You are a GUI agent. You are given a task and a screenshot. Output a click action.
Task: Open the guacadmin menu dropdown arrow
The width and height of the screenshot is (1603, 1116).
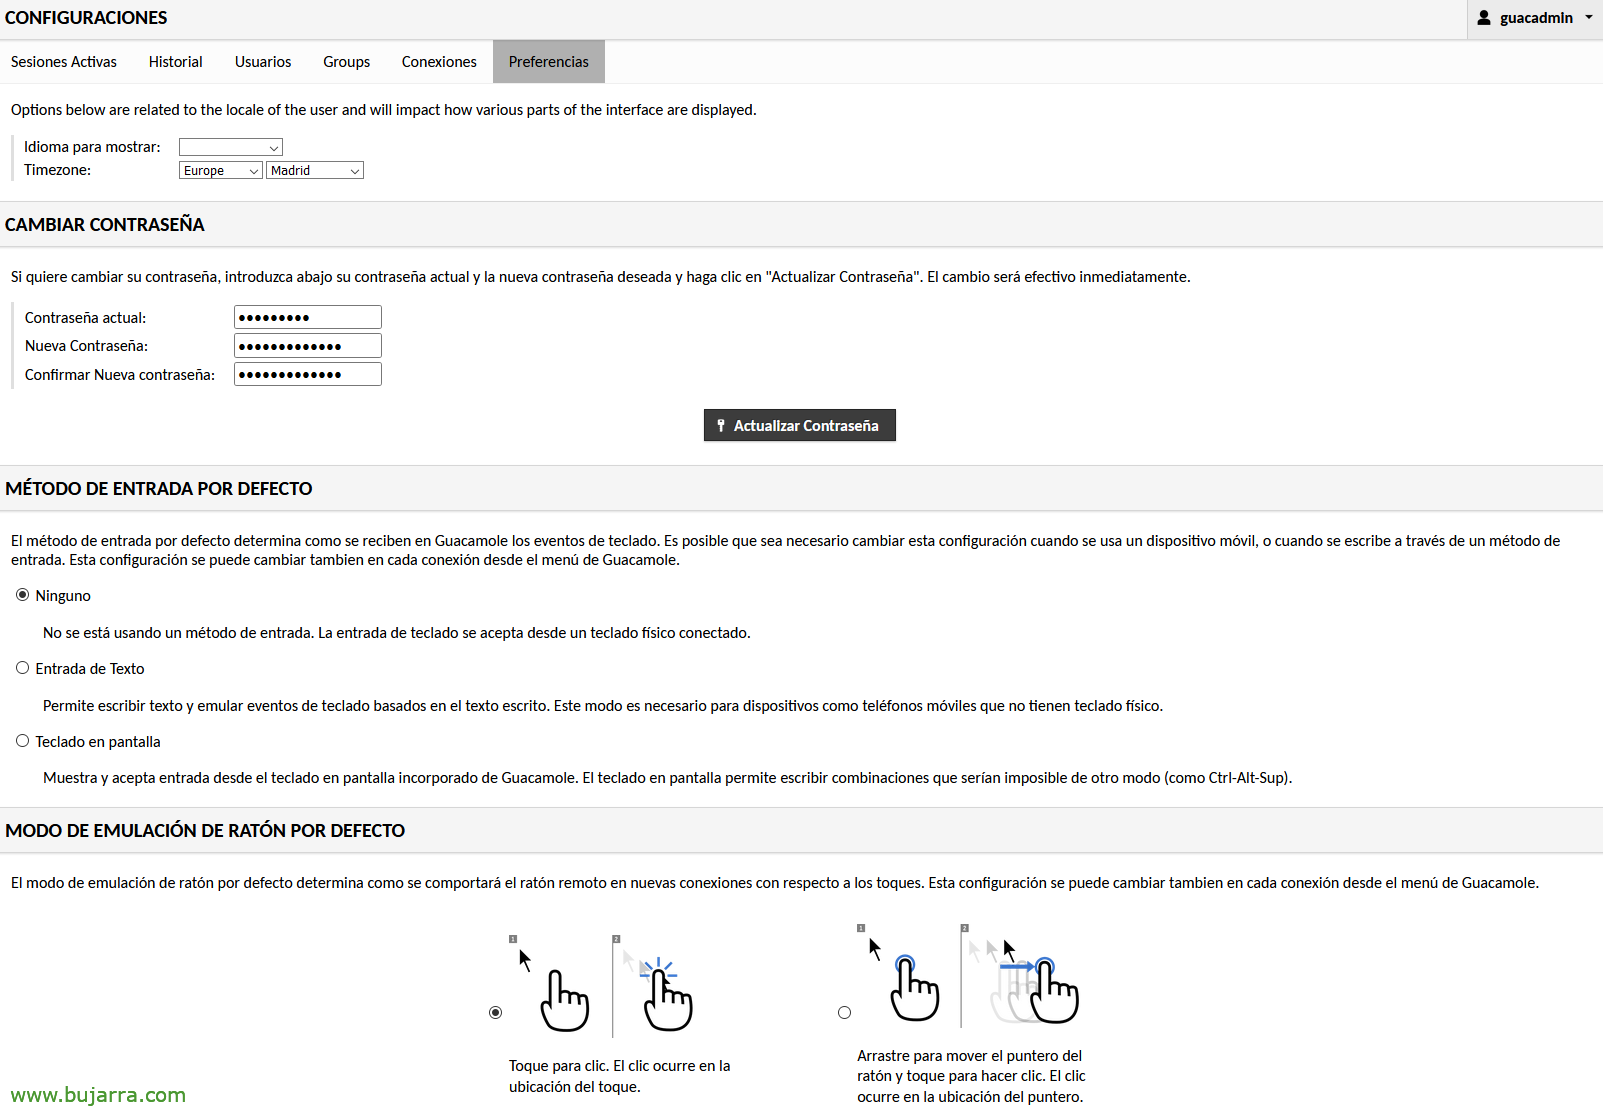pyautogui.click(x=1588, y=18)
